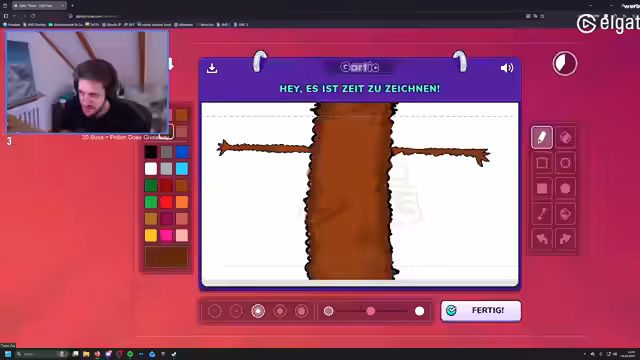The width and height of the screenshot is (640, 360).
Task: Pick the filled rectangle tool
Action: coord(542,188)
